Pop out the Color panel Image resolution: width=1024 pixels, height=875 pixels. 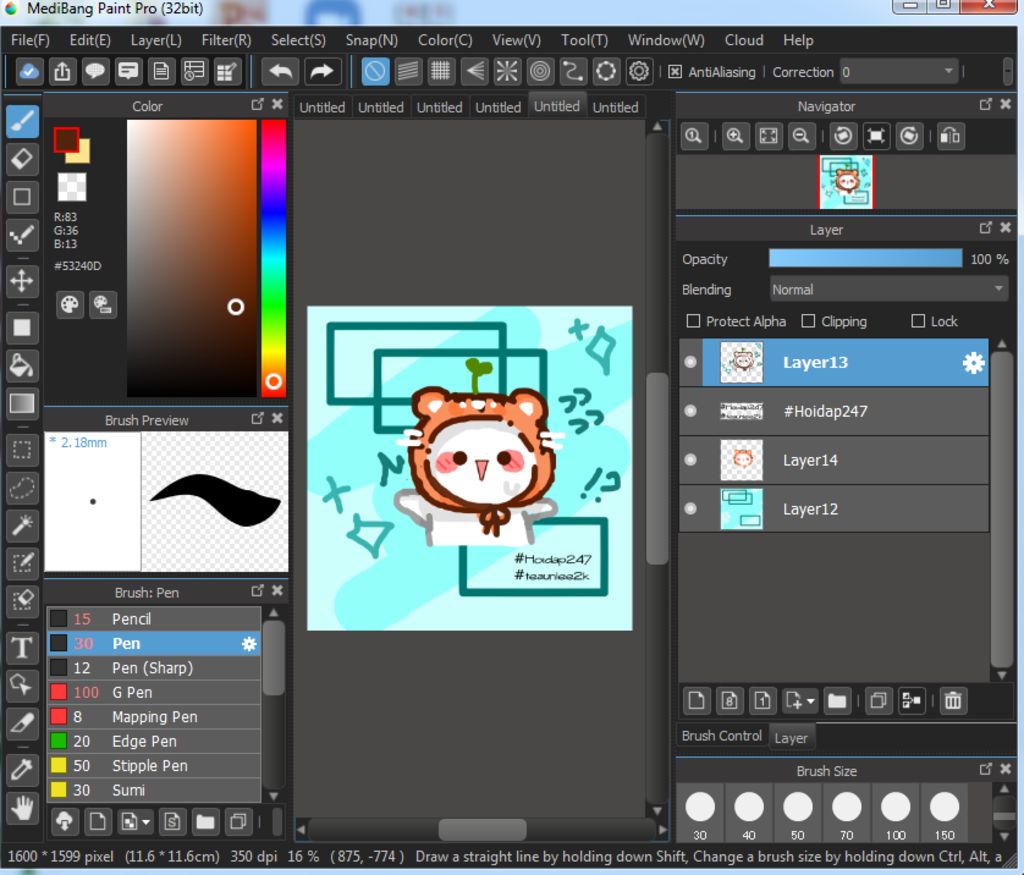(x=257, y=104)
